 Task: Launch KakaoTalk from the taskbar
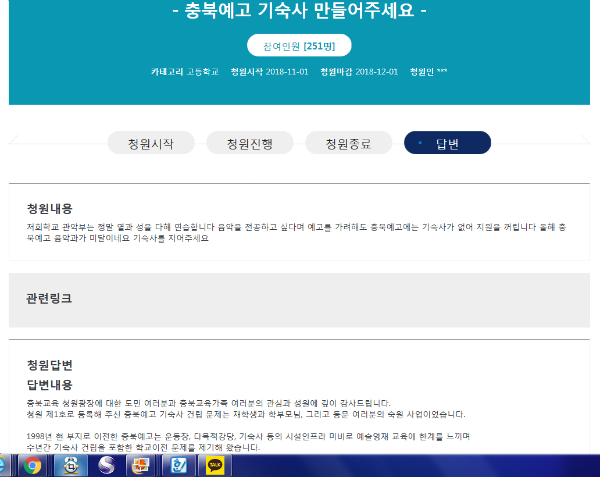point(214,465)
